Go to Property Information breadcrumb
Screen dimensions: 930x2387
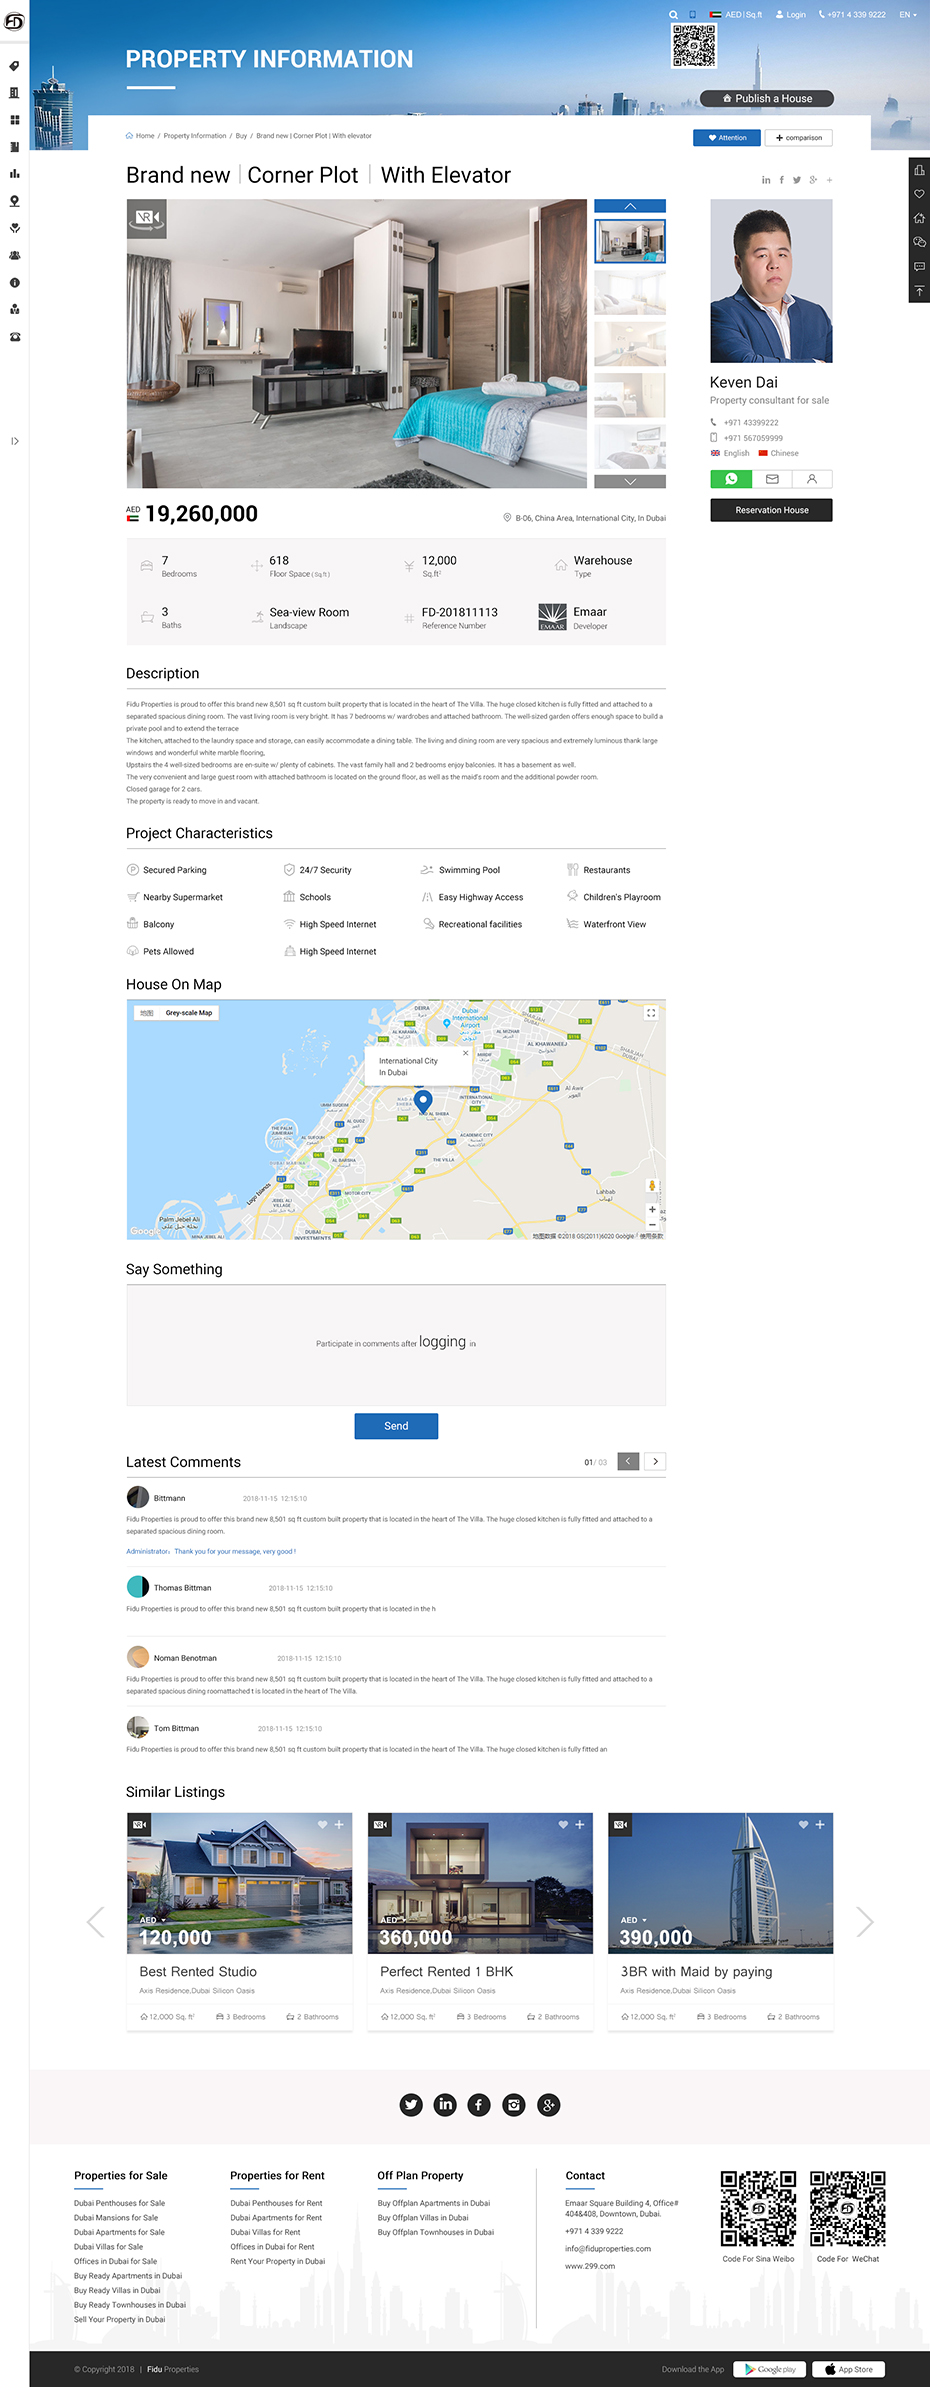pyautogui.click(x=195, y=136)
